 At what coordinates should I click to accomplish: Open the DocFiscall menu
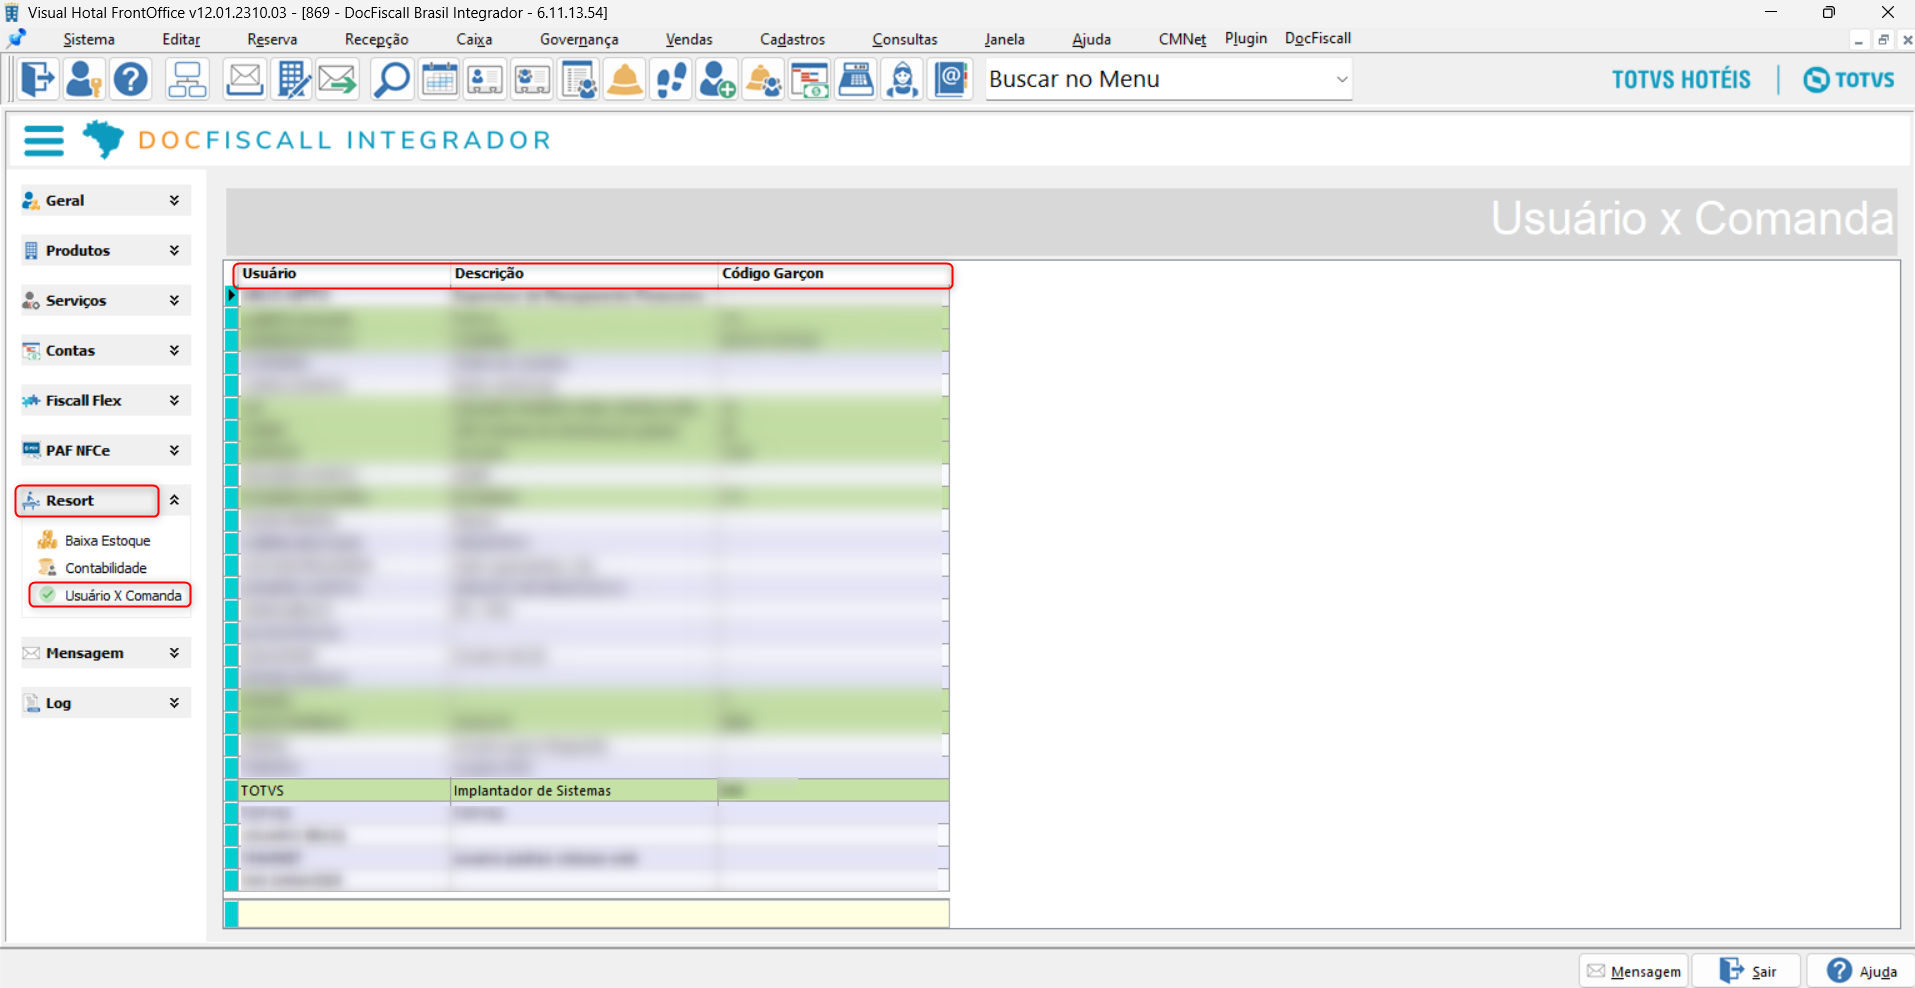pos(1318,38)
